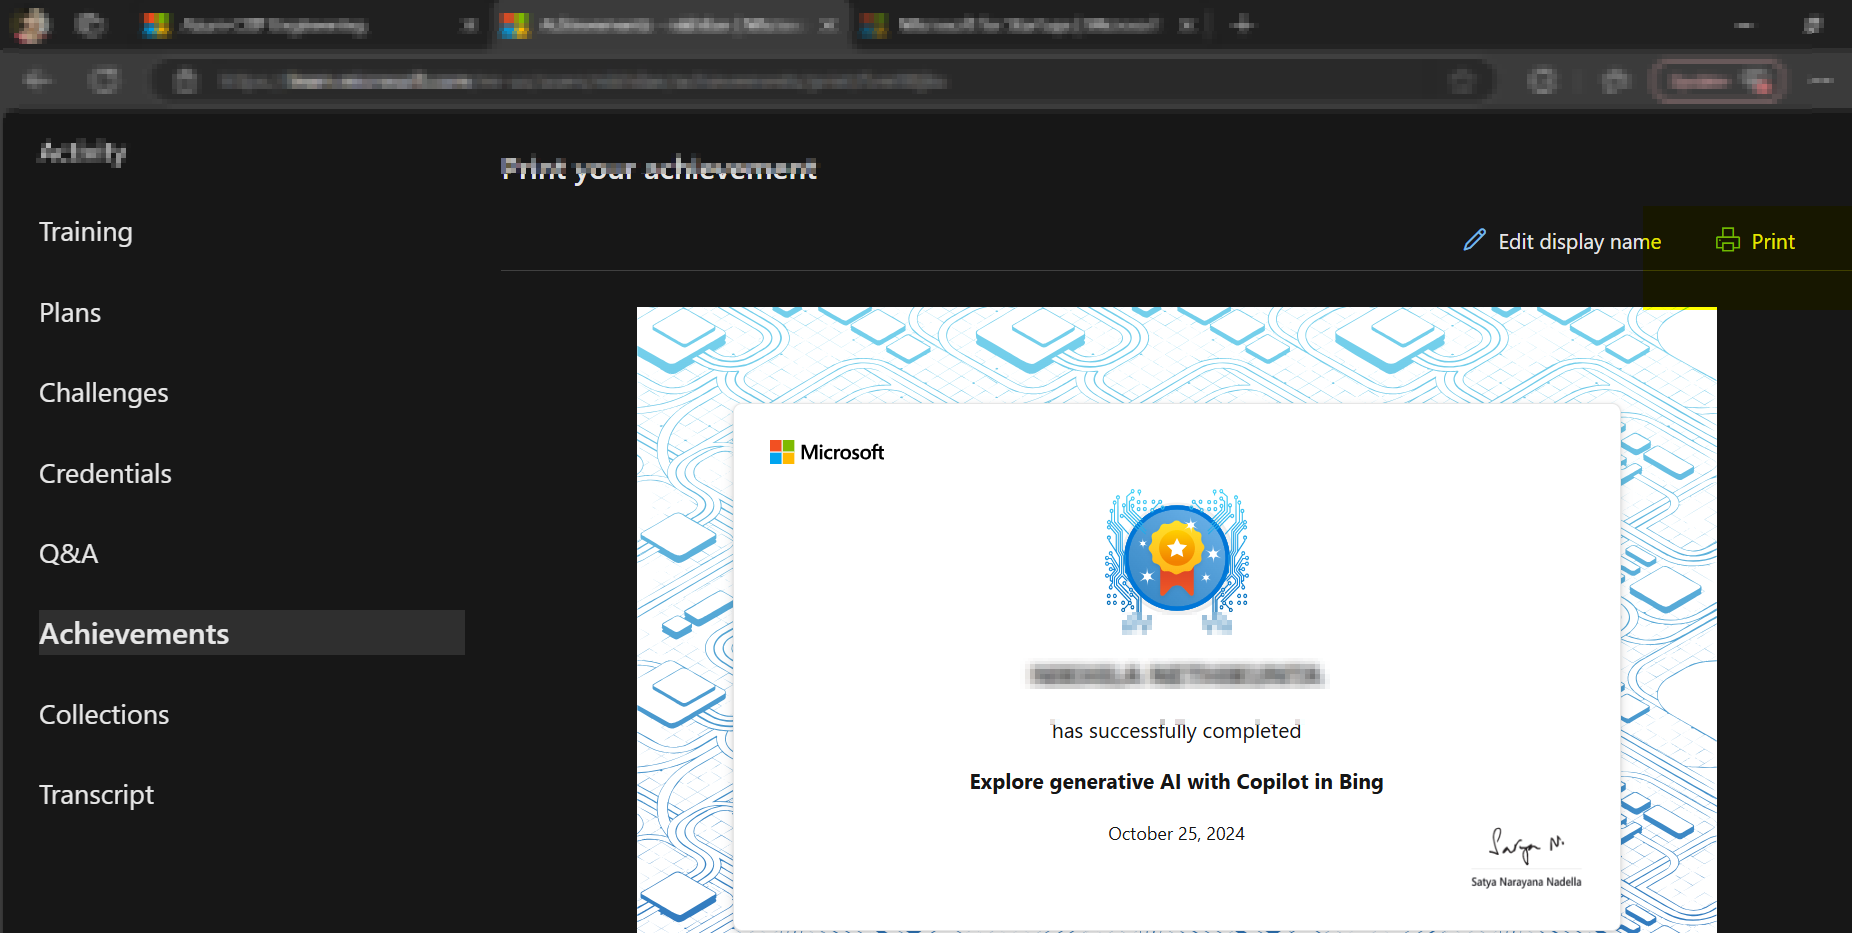Select the active Achievements browser tab
1852x933 pixels.
tap(670, 25)
